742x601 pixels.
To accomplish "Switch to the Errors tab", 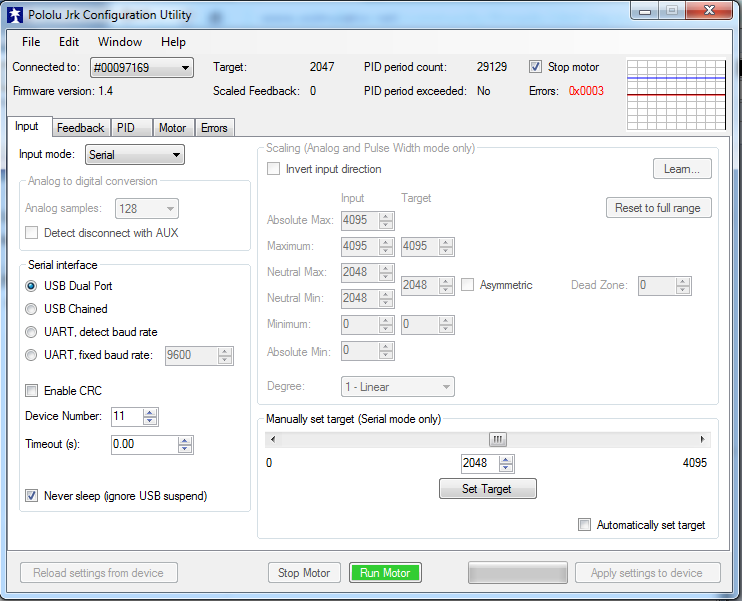I will (214, 128).
